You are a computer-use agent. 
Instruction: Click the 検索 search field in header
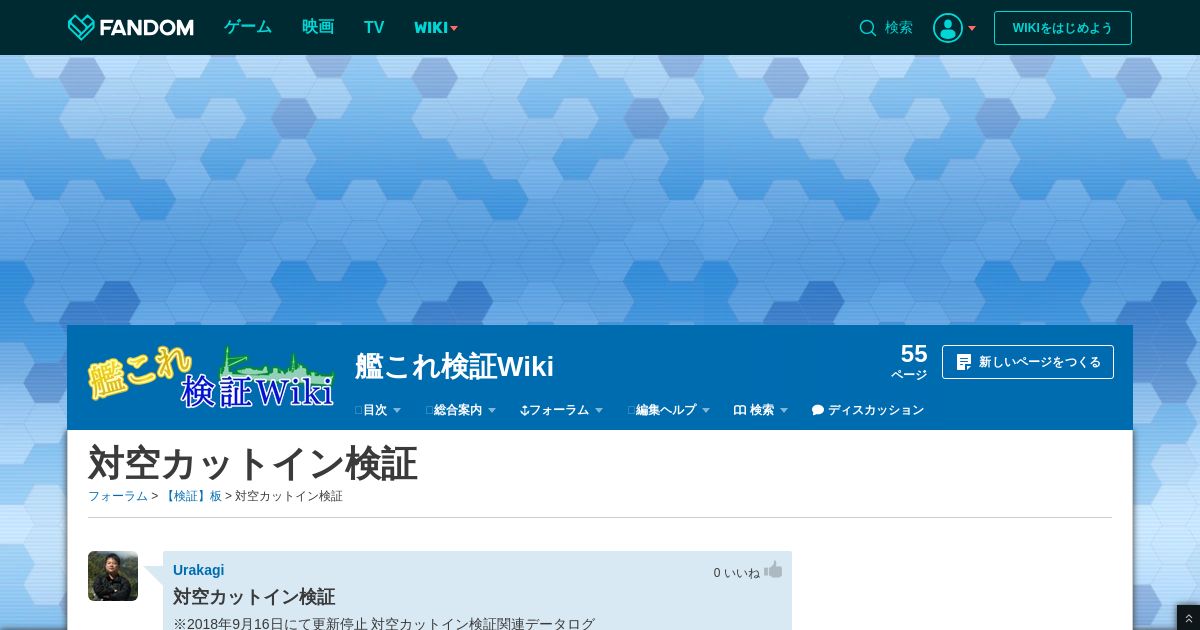(898, 28)
